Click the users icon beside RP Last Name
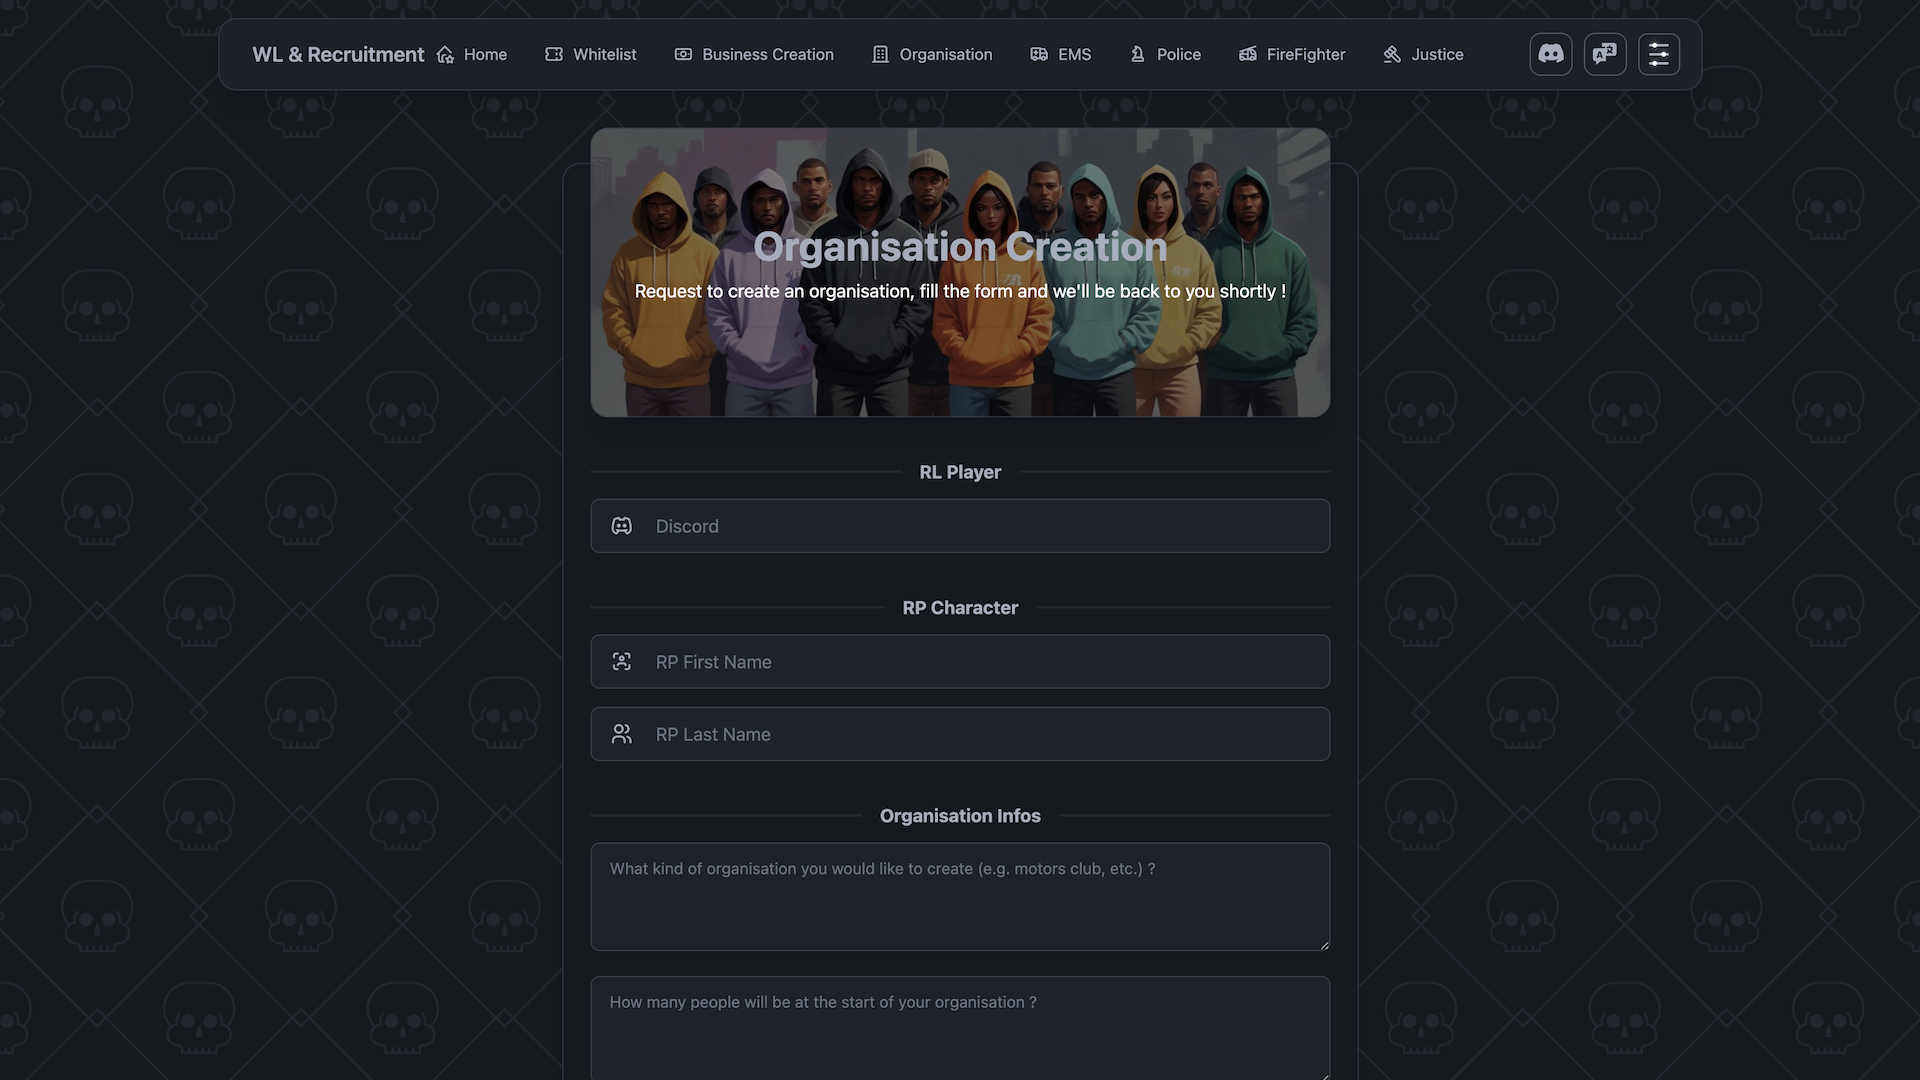The image size is (1920, 1080). click(621, 734)
